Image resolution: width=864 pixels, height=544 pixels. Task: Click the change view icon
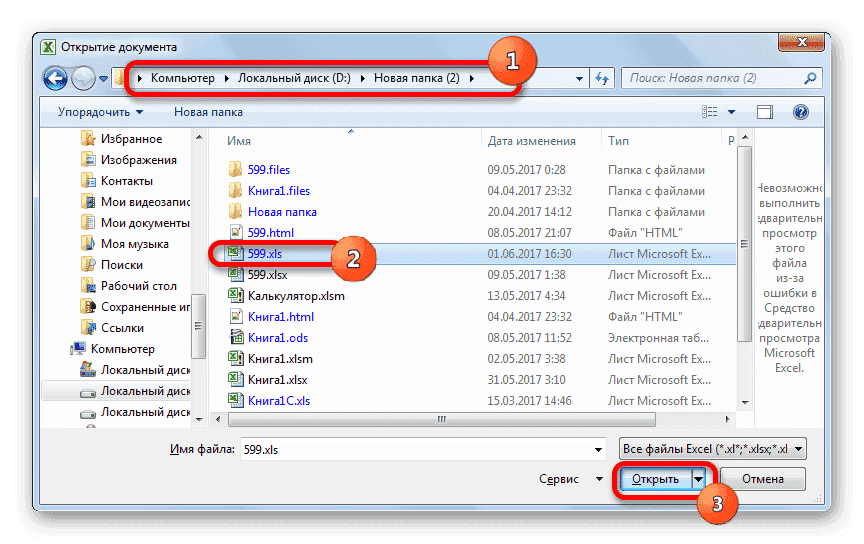709,112
